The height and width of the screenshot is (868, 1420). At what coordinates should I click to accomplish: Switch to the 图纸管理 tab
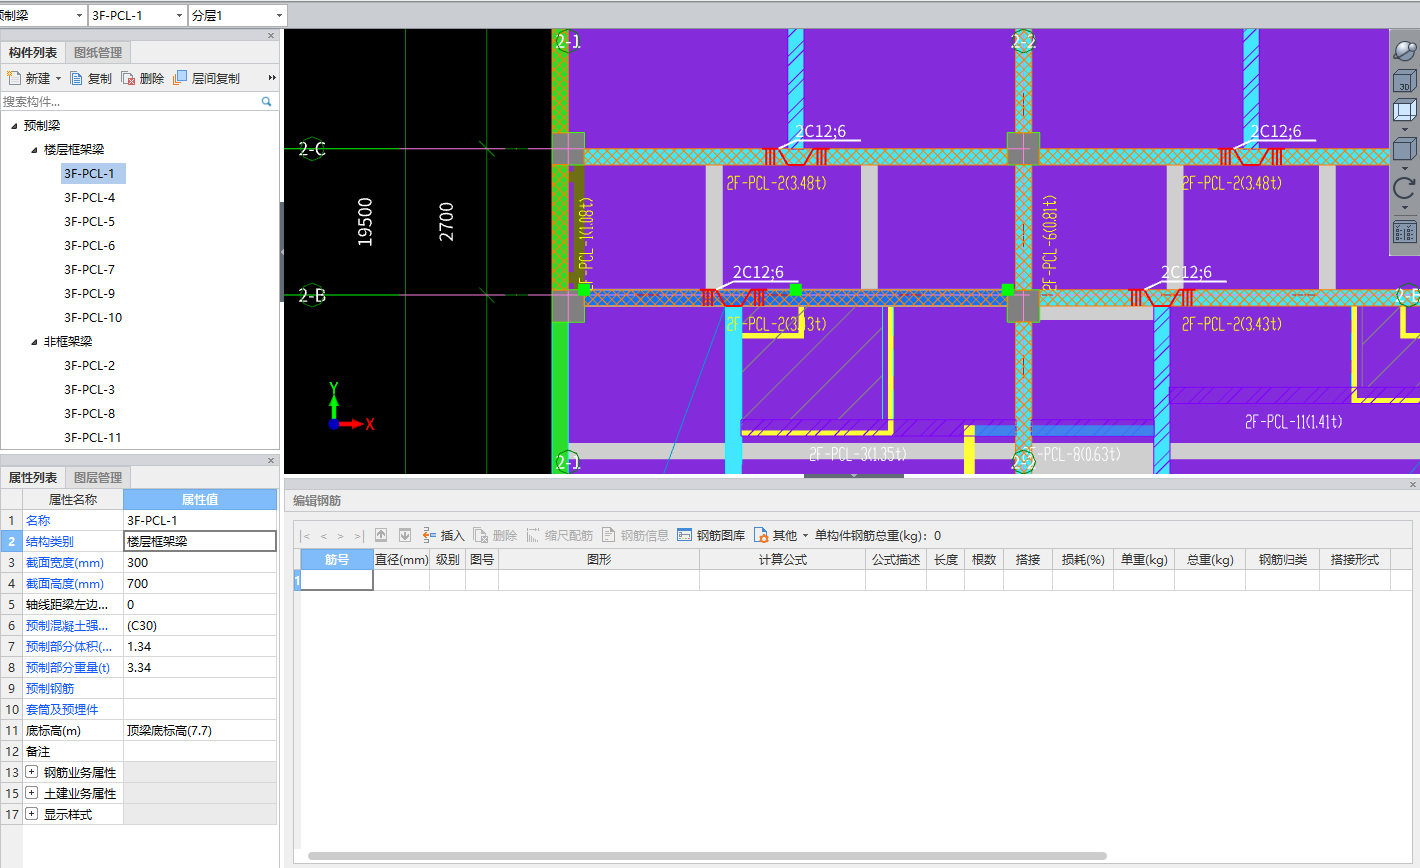point(98,53)
